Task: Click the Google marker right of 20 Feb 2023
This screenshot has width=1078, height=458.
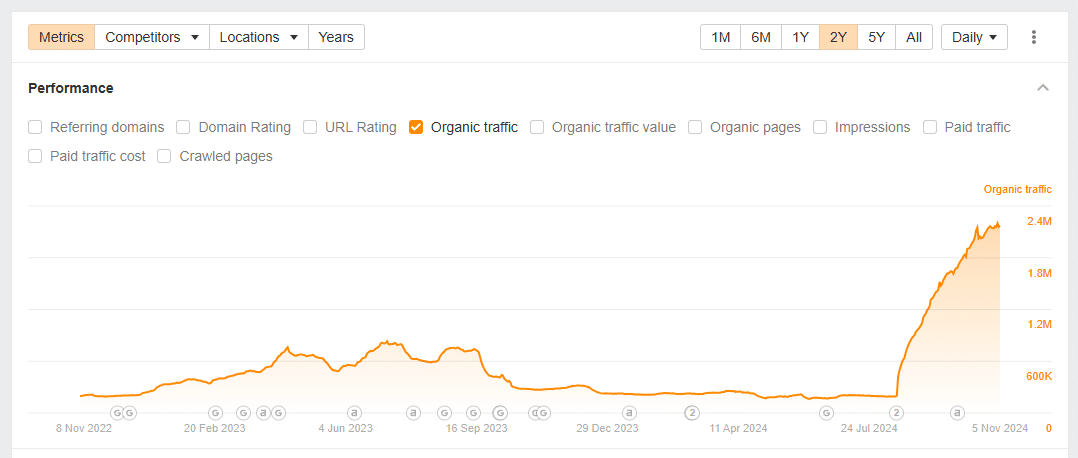Action: (x=243, y=412)
